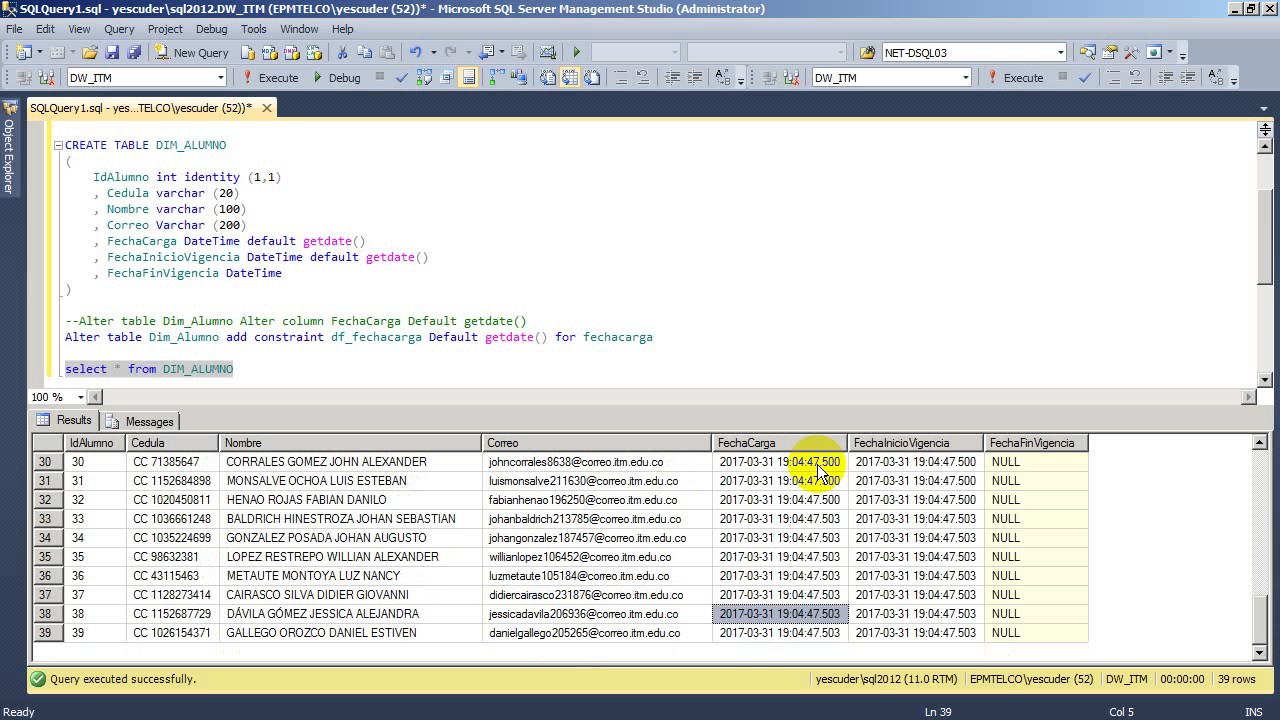Image resolution: width=1280 pixels, height=720 pixels.
Task: Switch output to Results to File
Action: click(592, 77)
